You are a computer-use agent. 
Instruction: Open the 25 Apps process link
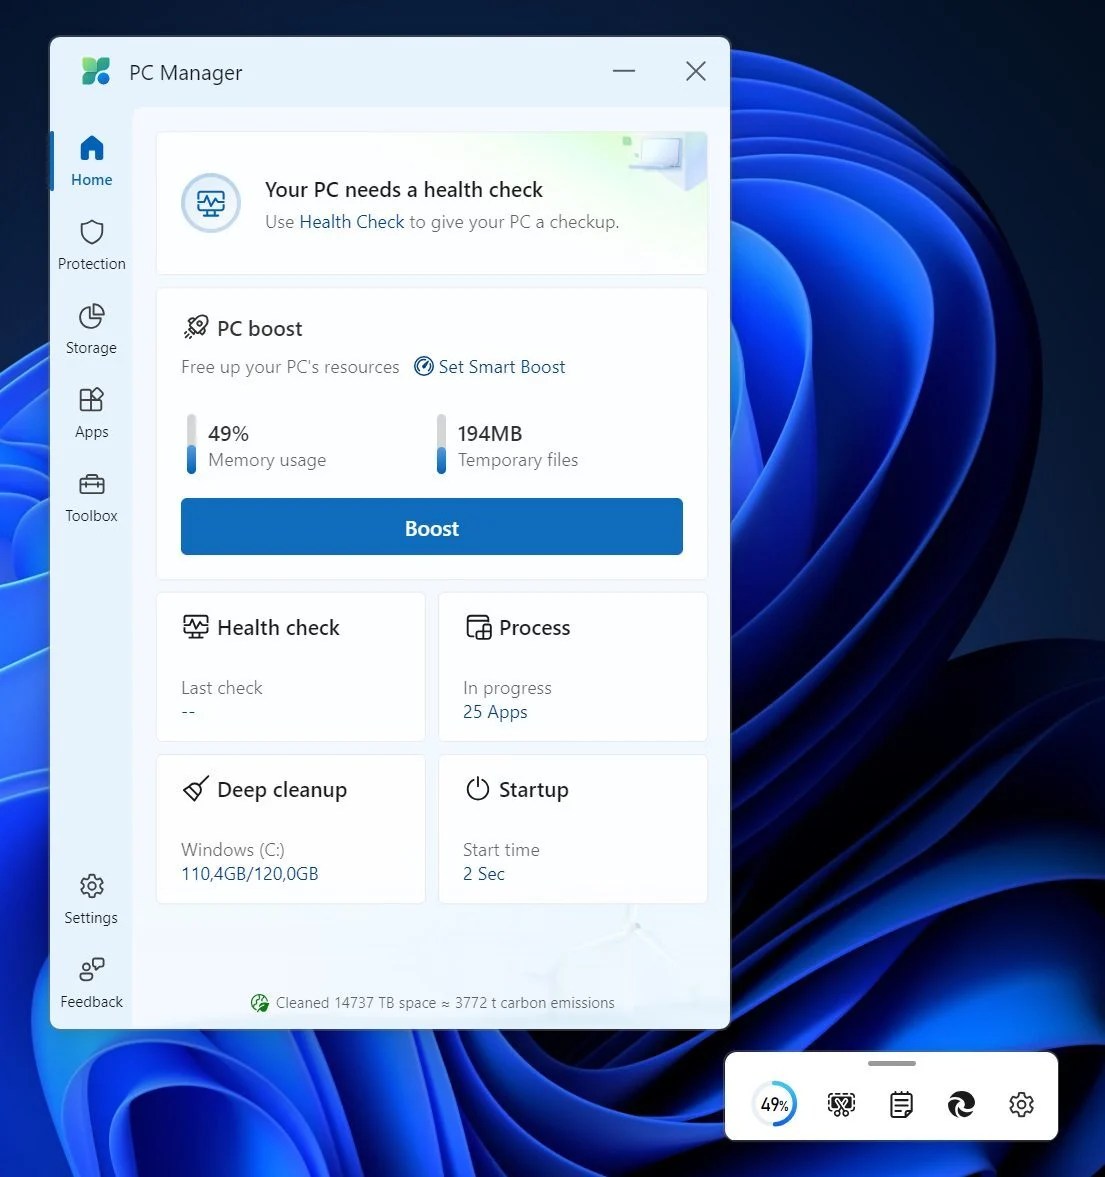(495, 711)
